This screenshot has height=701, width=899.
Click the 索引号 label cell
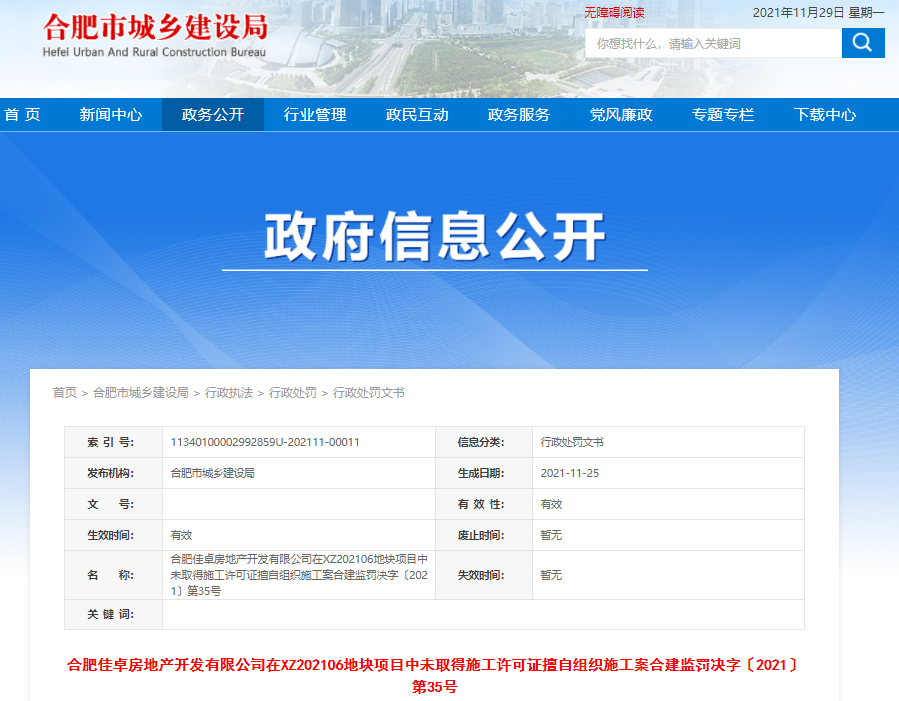pos(114,442)
